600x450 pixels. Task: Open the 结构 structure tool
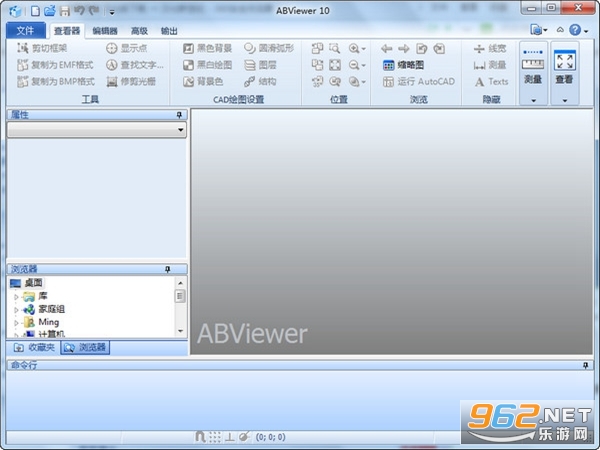[260, 82]
